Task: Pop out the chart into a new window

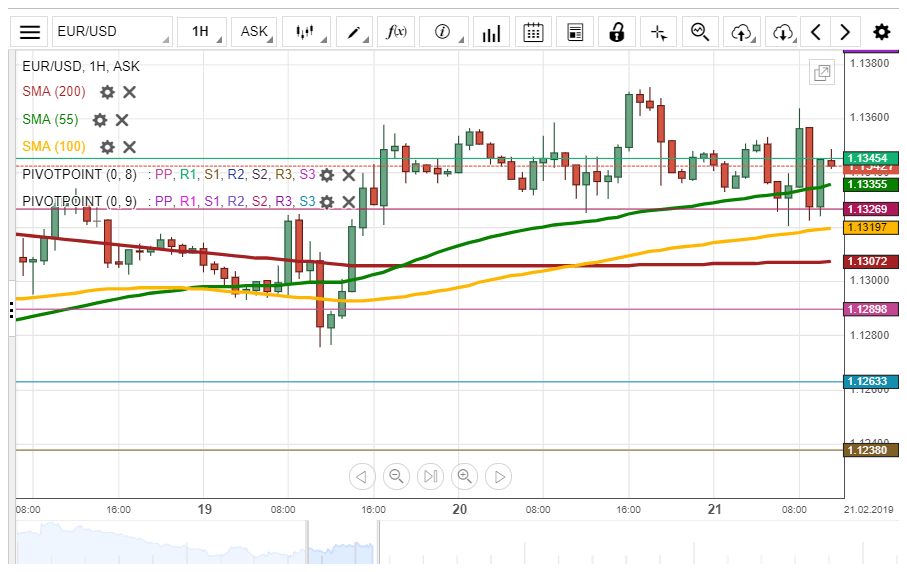Action: (822, 72)
